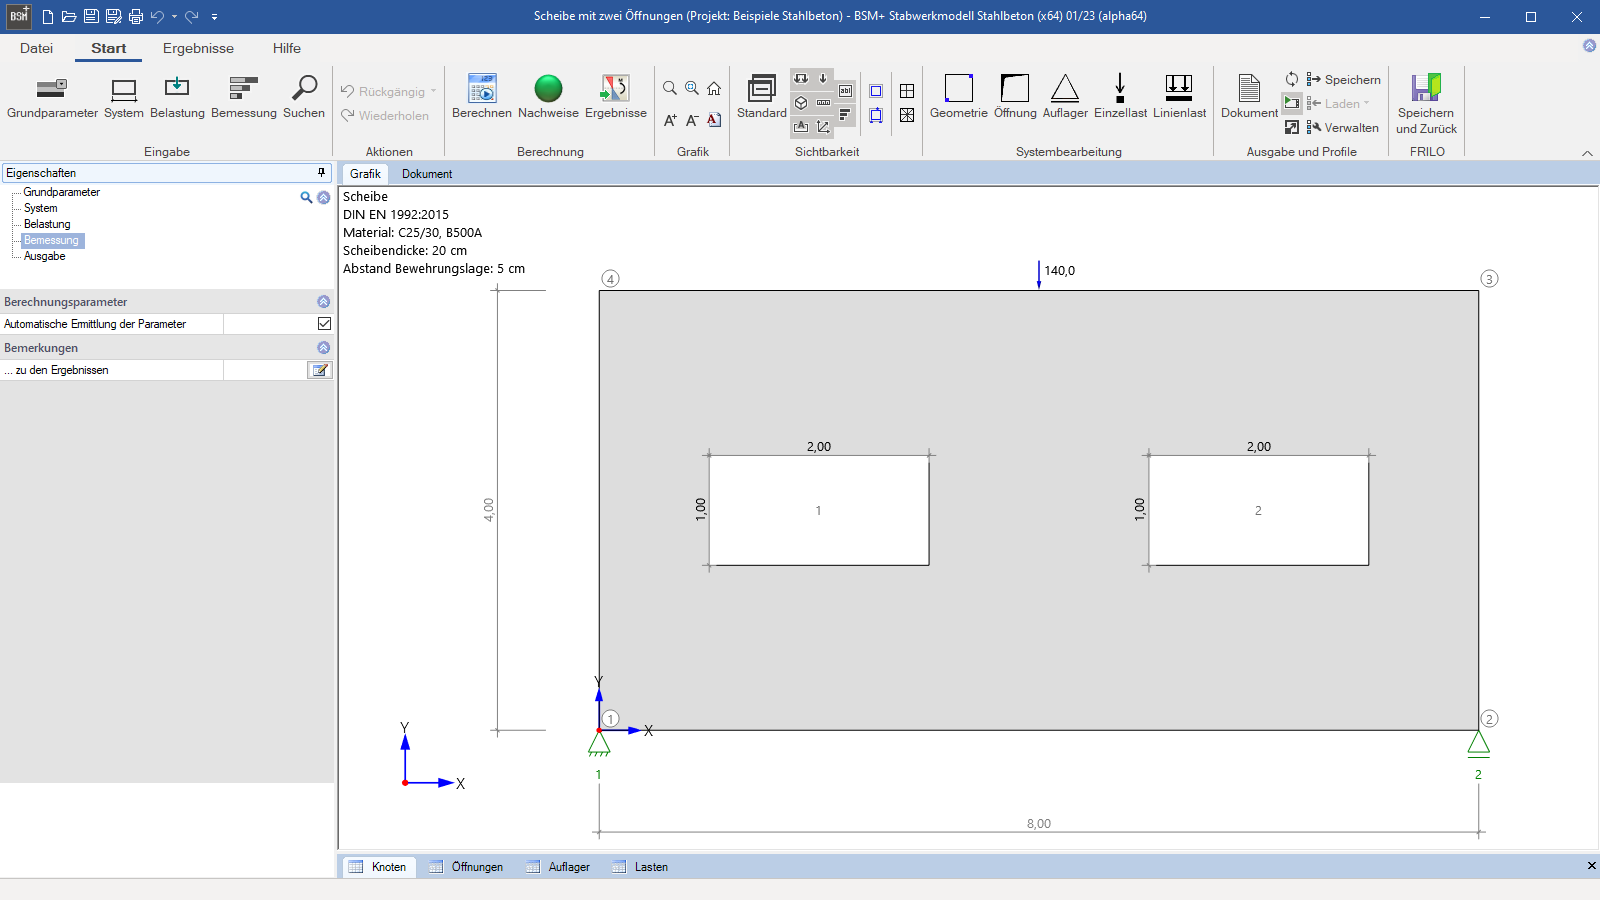Image resolution: width=1600 pixels, height=900 pixels.
Task: Start the Suchen magnifier tool
Action: click(x=304, y=97)
